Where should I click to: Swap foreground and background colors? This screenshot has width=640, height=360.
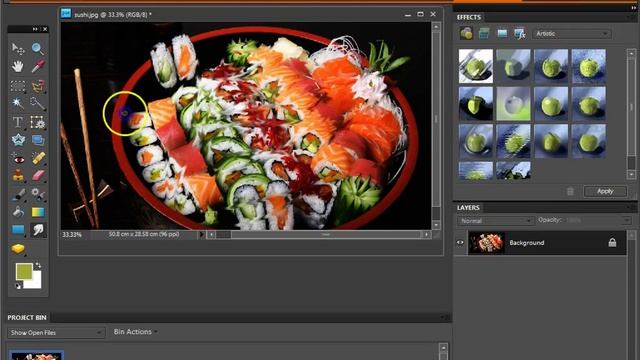pos(38,265)
